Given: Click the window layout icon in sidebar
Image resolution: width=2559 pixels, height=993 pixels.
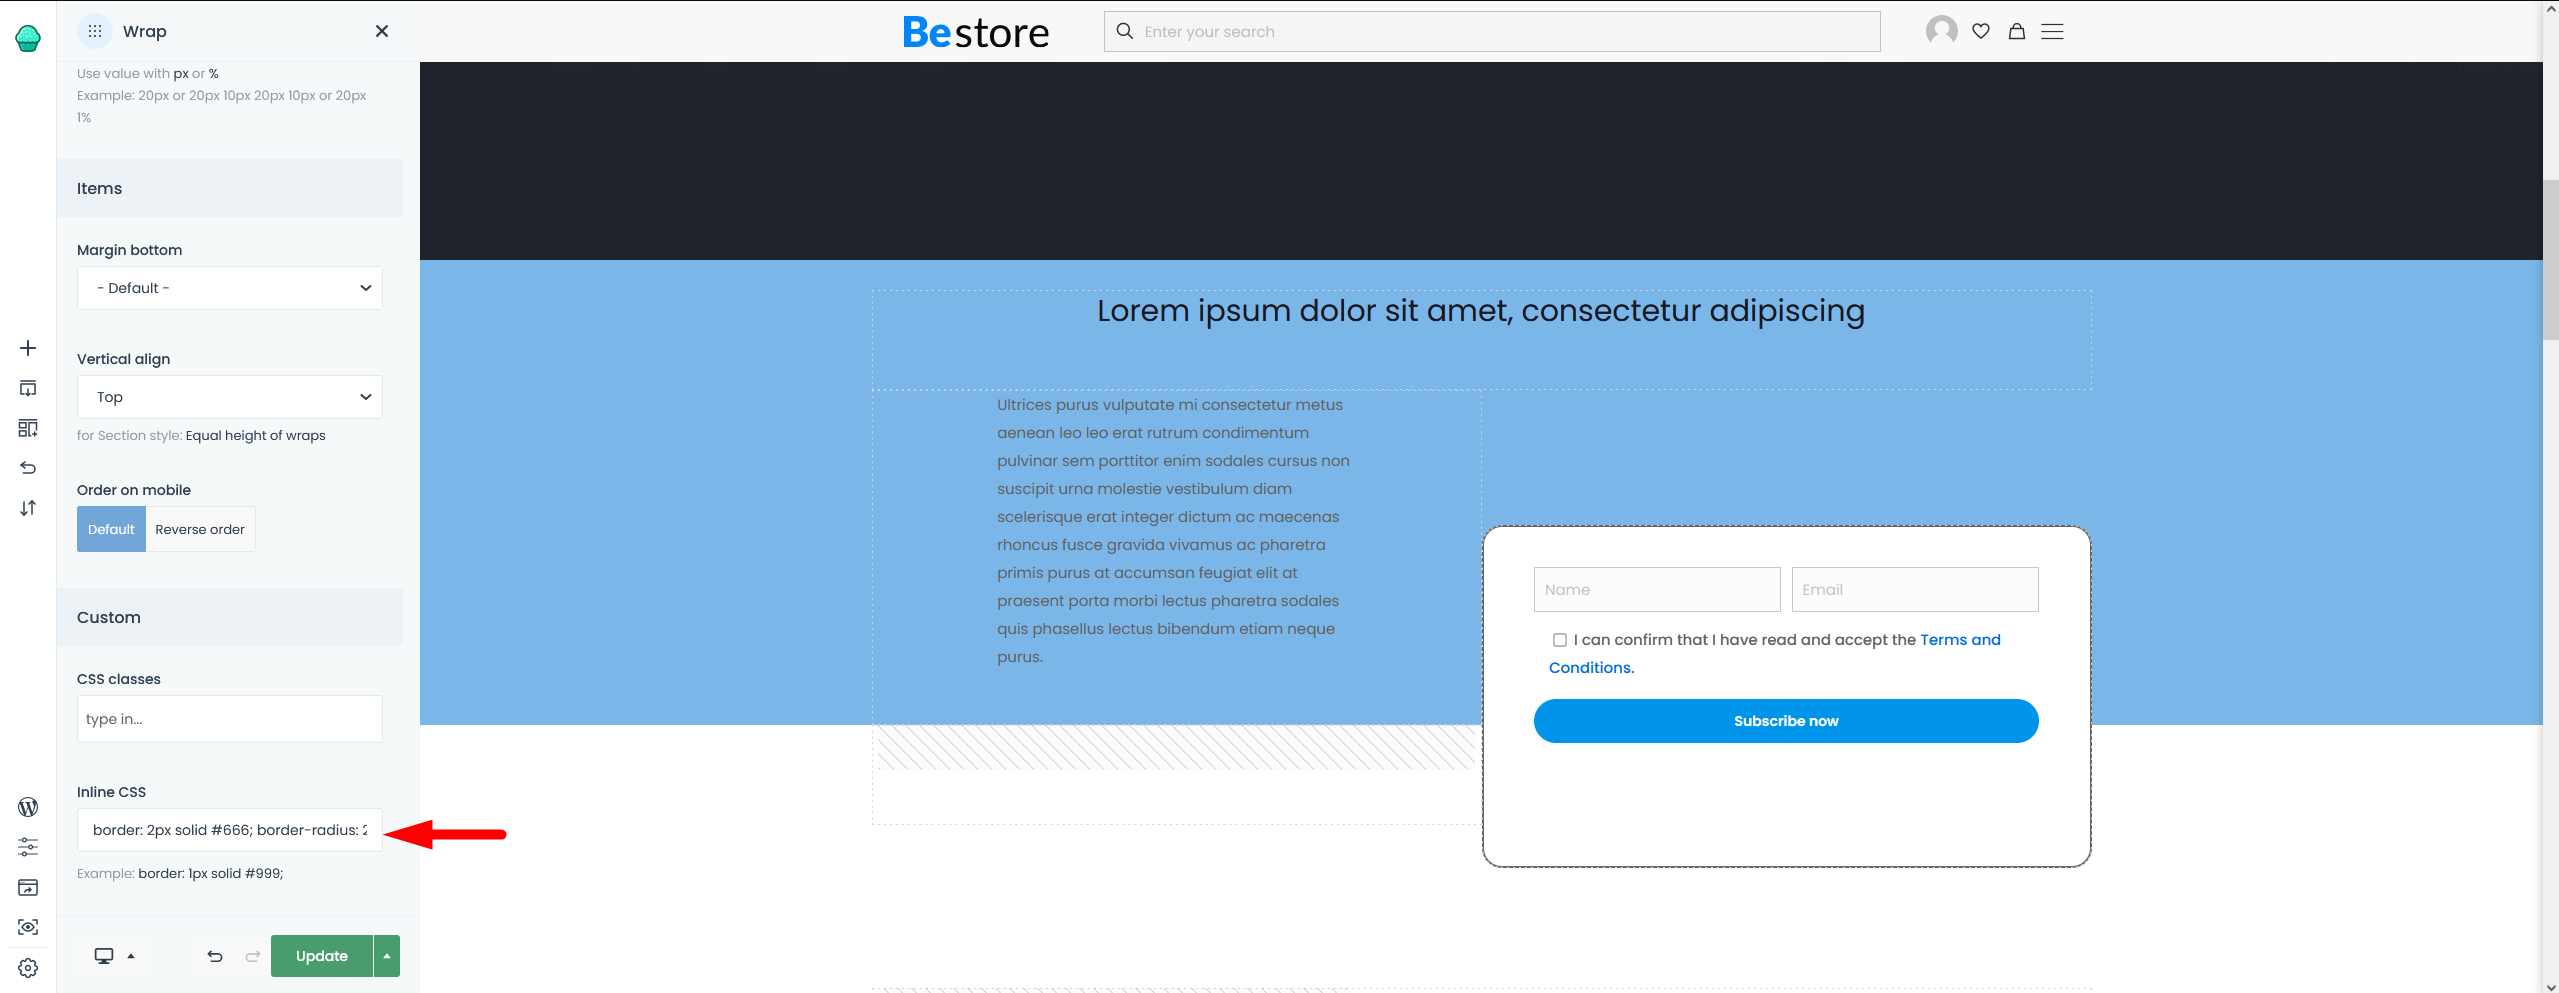Looking at the screenshot, I should (x=28, y=887).
